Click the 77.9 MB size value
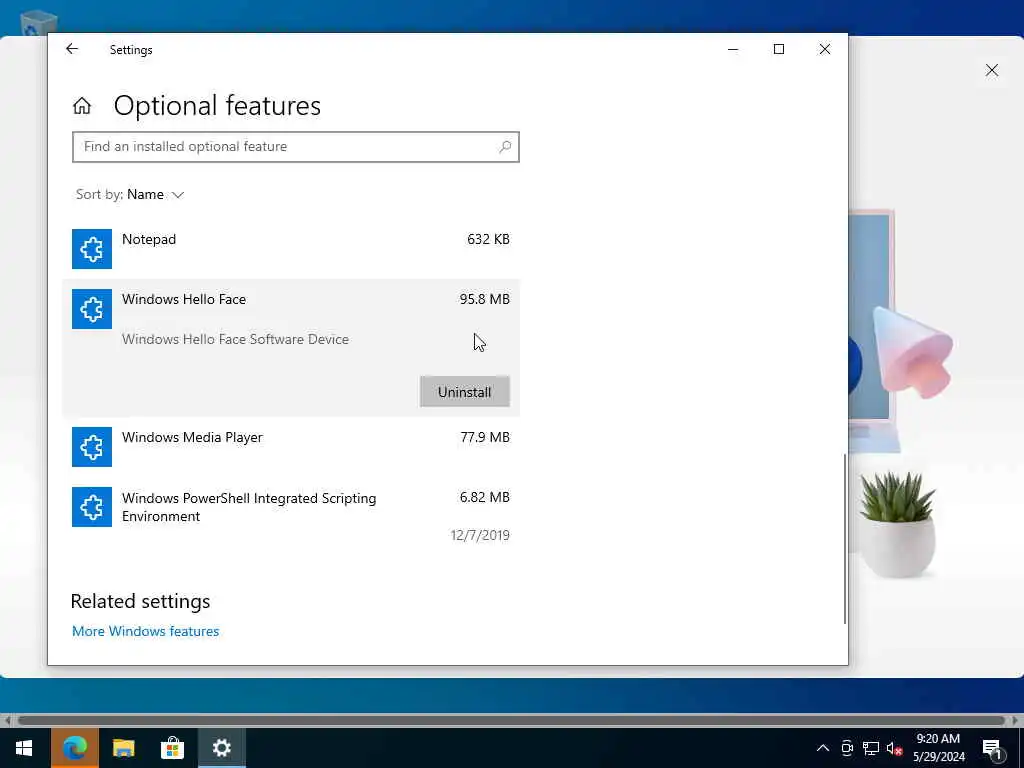 tap(485, 437)
